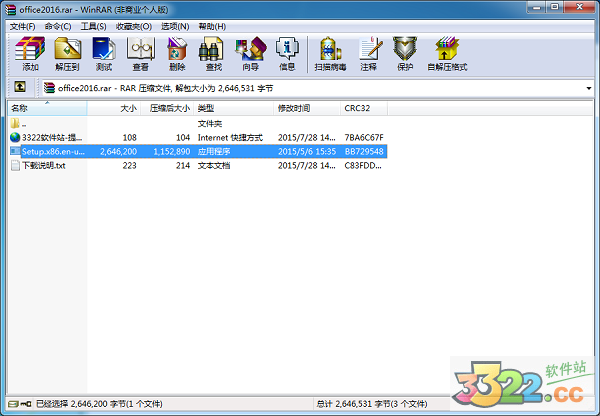Click the key icon in status bar
This screenshot has width=600, height=416.
coord(26,404)
